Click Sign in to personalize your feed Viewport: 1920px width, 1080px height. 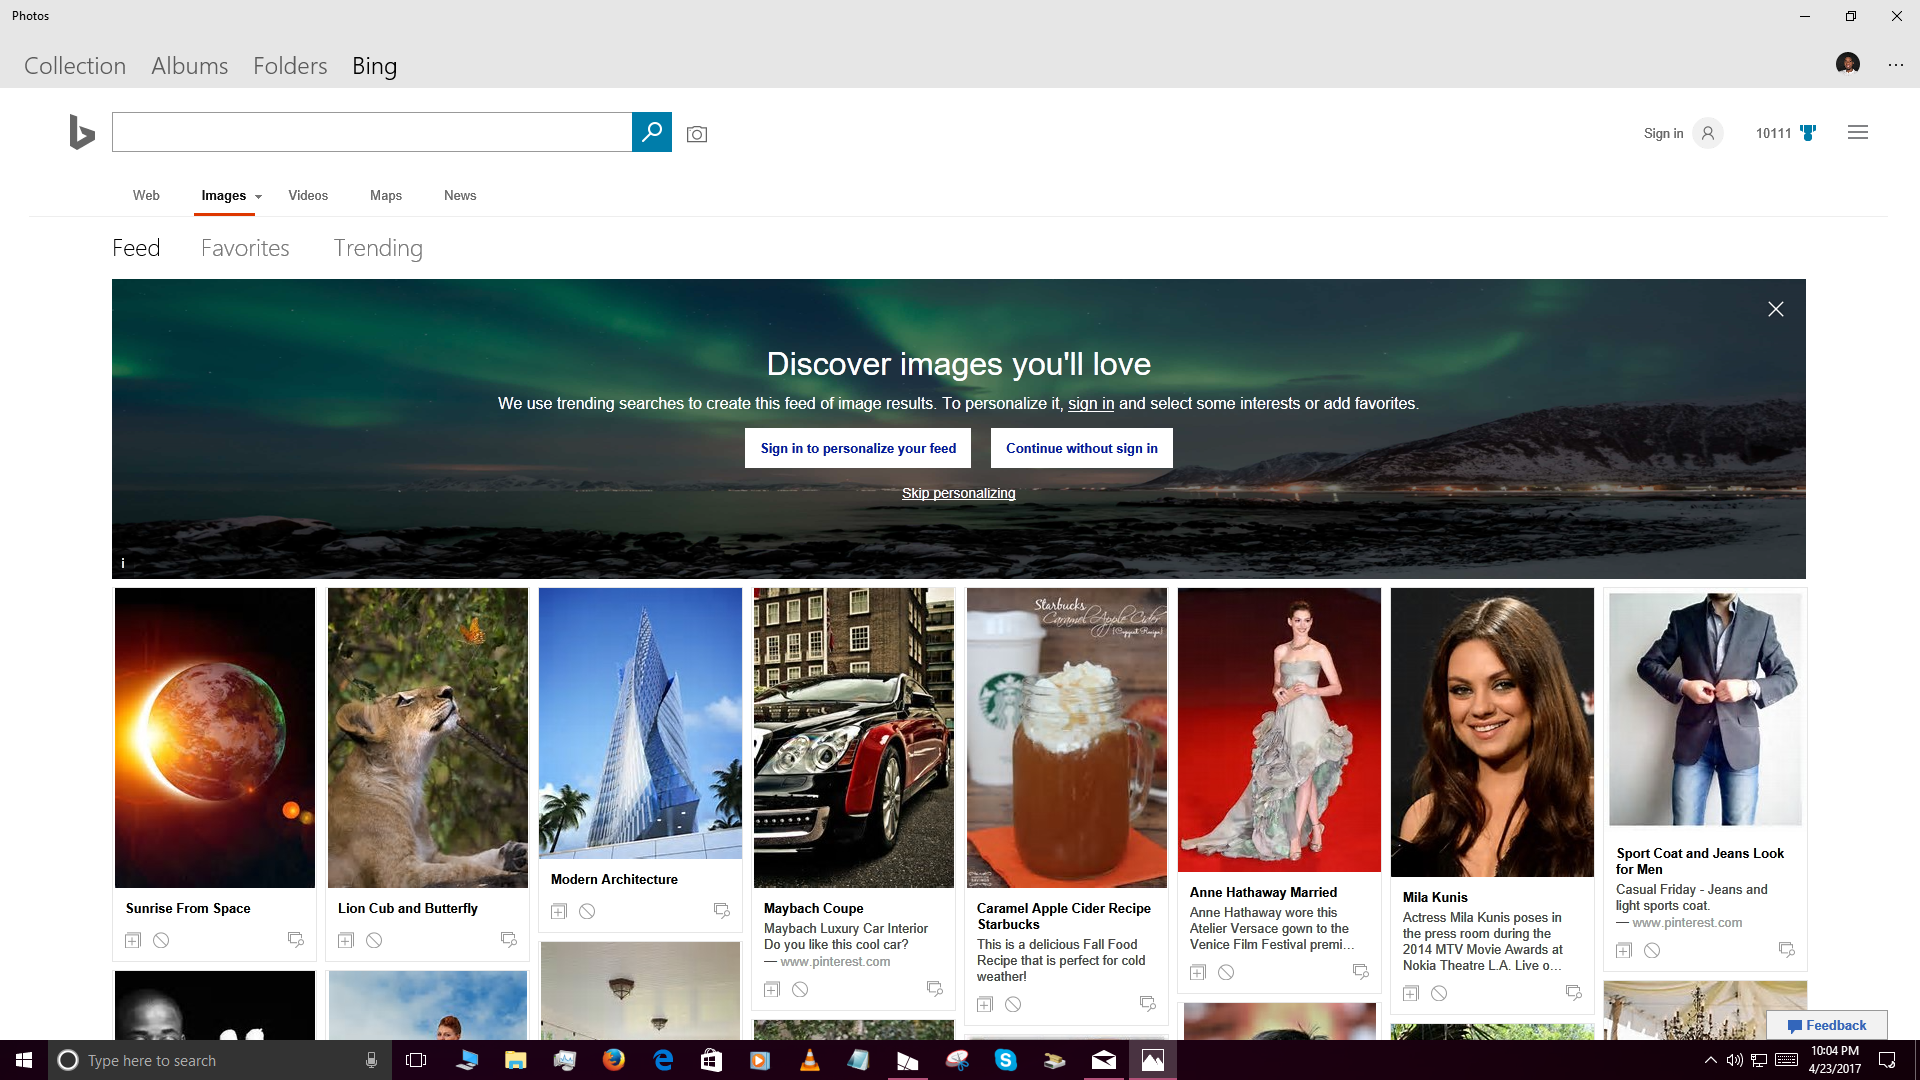pyautogui.click(x=858, y=448)
